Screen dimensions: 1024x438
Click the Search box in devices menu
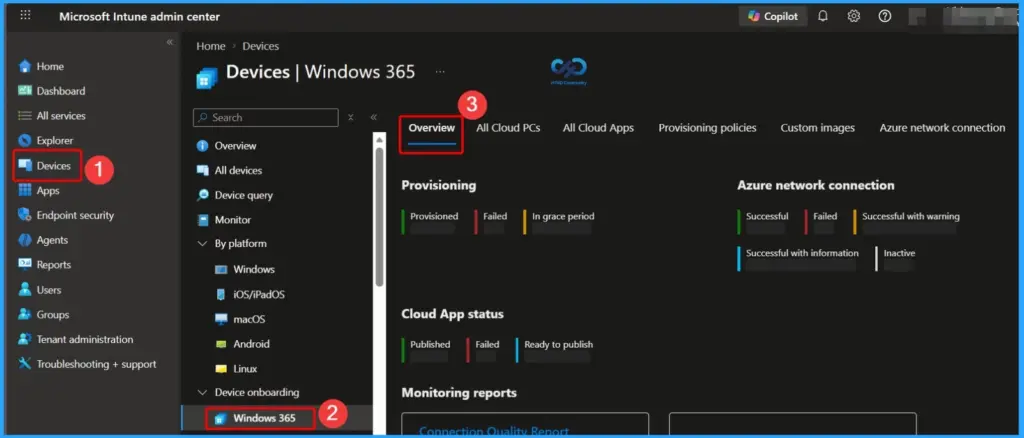pos(265,117)
